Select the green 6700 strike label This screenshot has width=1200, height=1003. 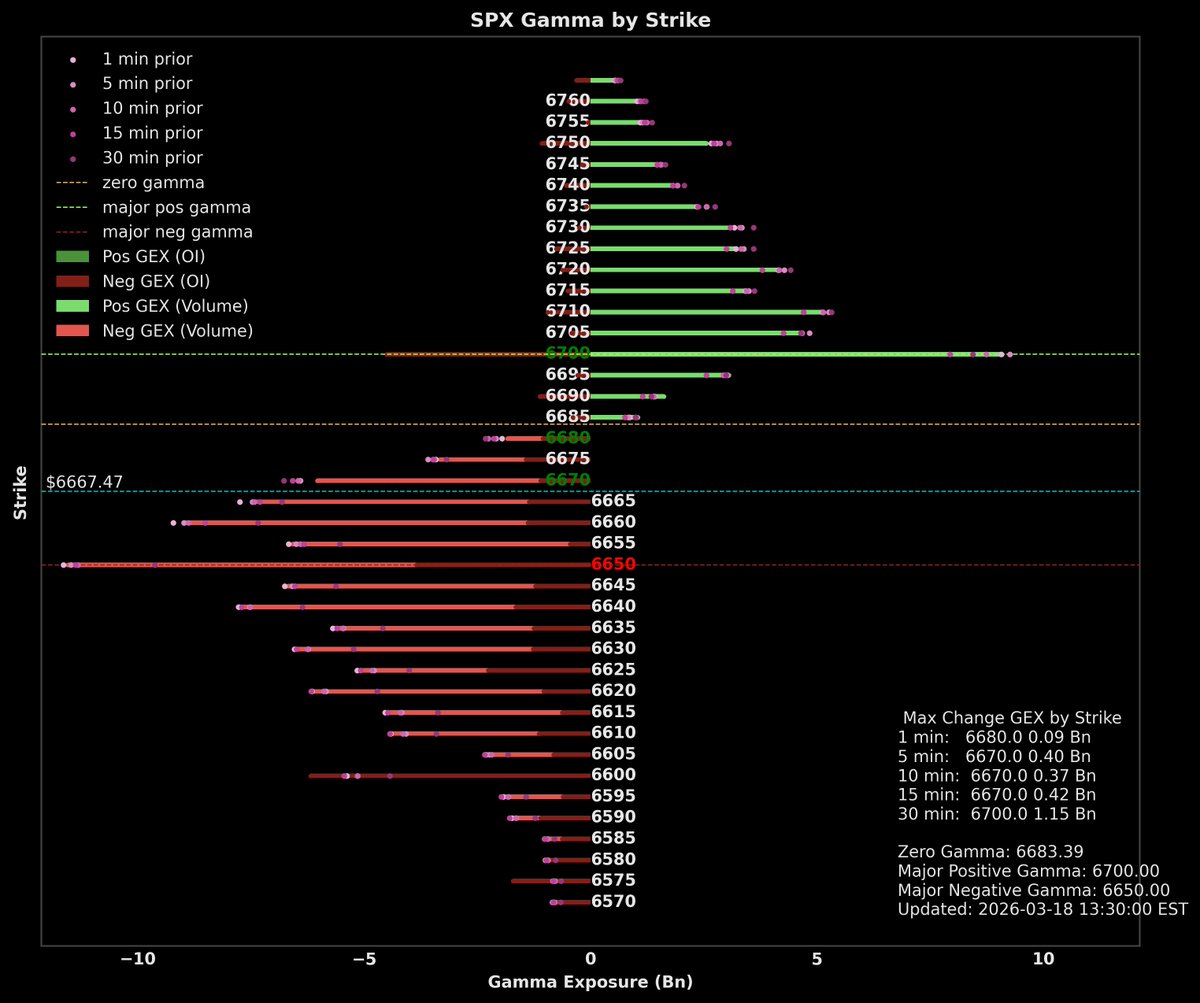pos(567,353)
